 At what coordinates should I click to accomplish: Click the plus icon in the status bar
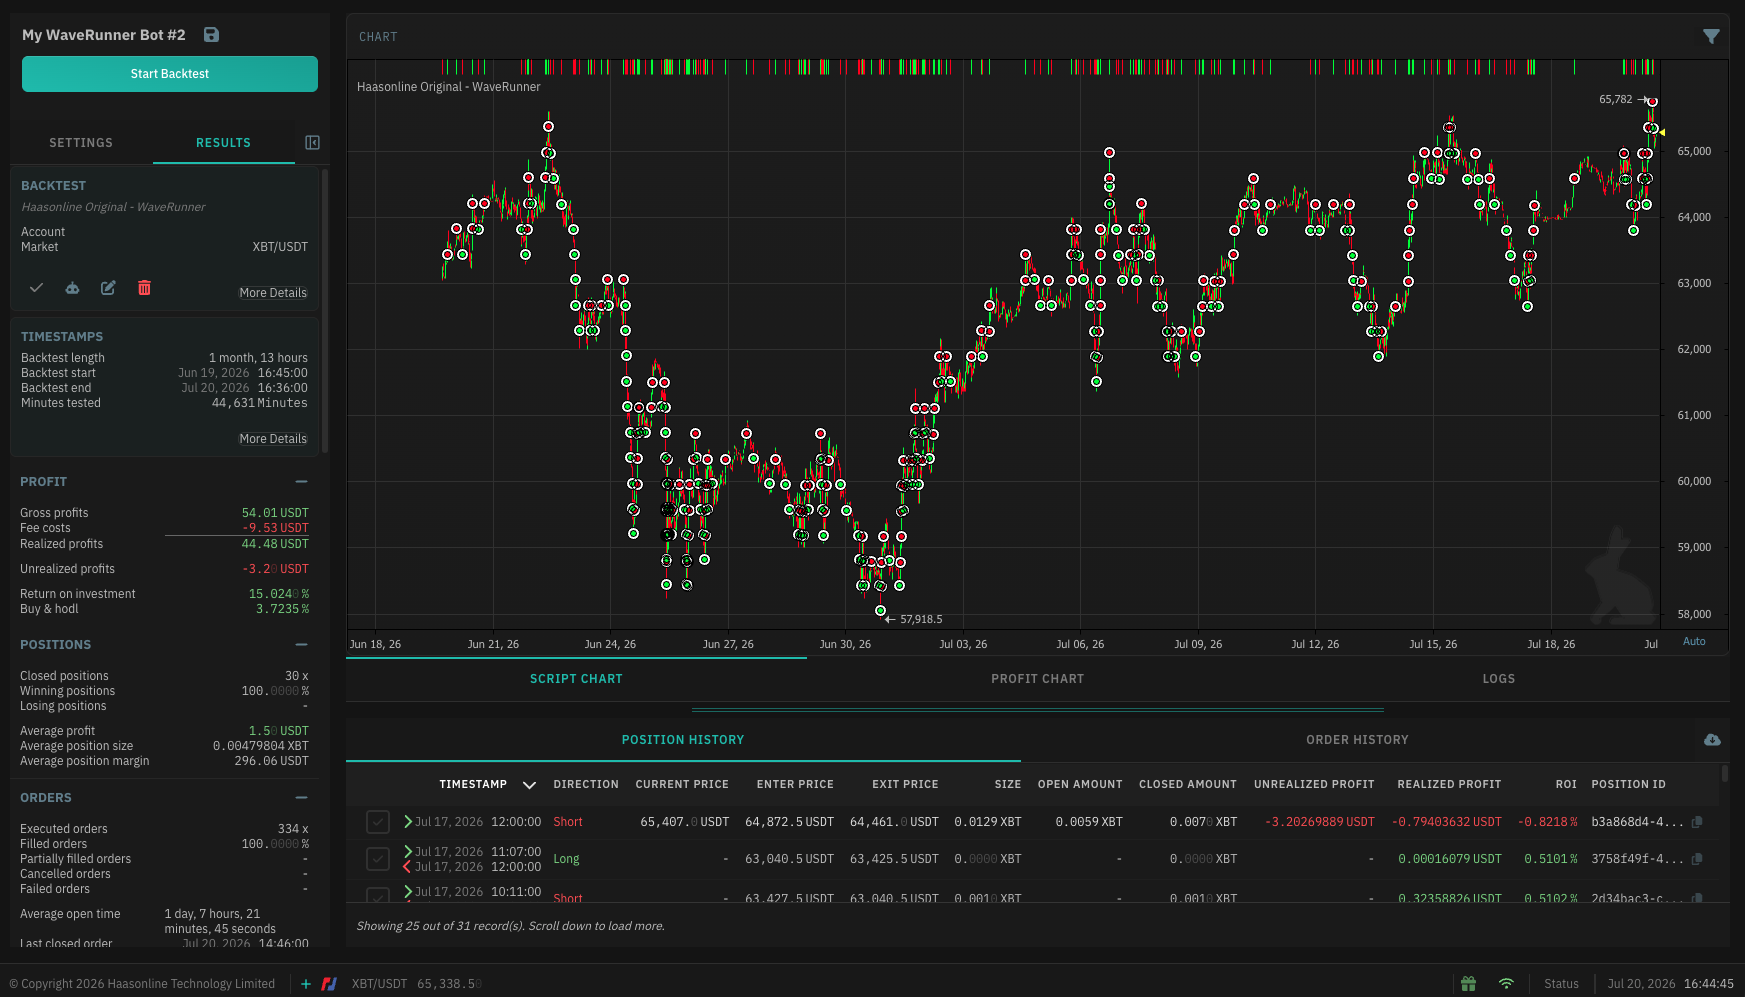(x=306, y=984)
